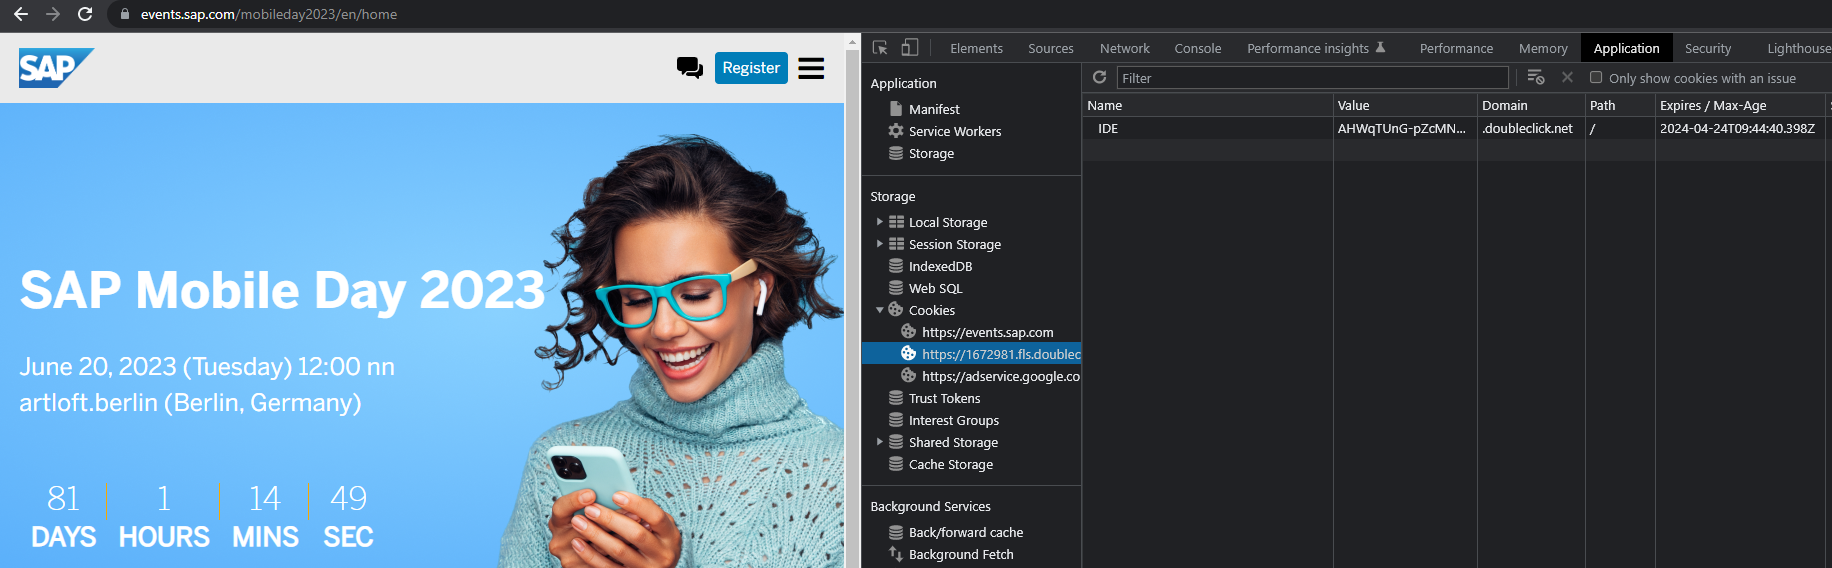
Task: Open Interest Groups item
Action: pyautogui.click(x=953, y=420)
